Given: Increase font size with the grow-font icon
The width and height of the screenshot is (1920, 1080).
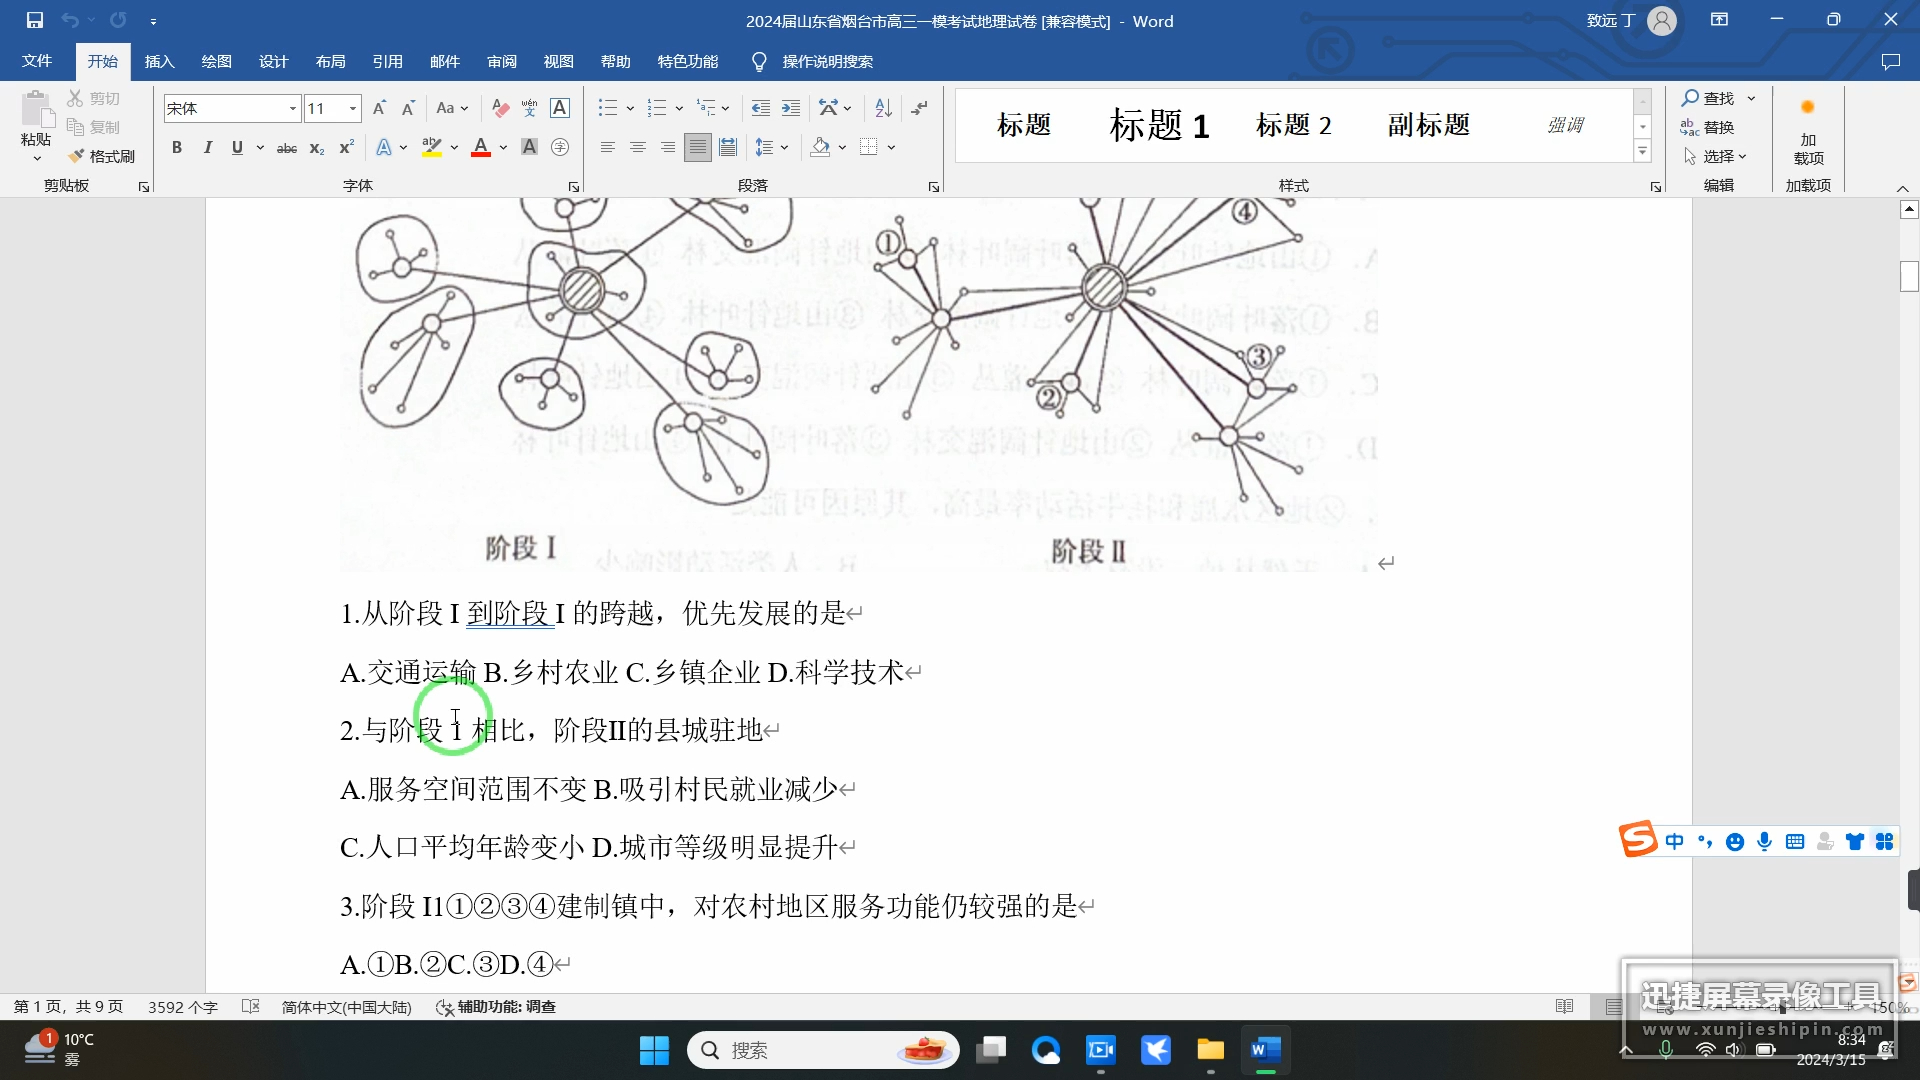Looking at the screenshot, I should [x=379, y=108].
